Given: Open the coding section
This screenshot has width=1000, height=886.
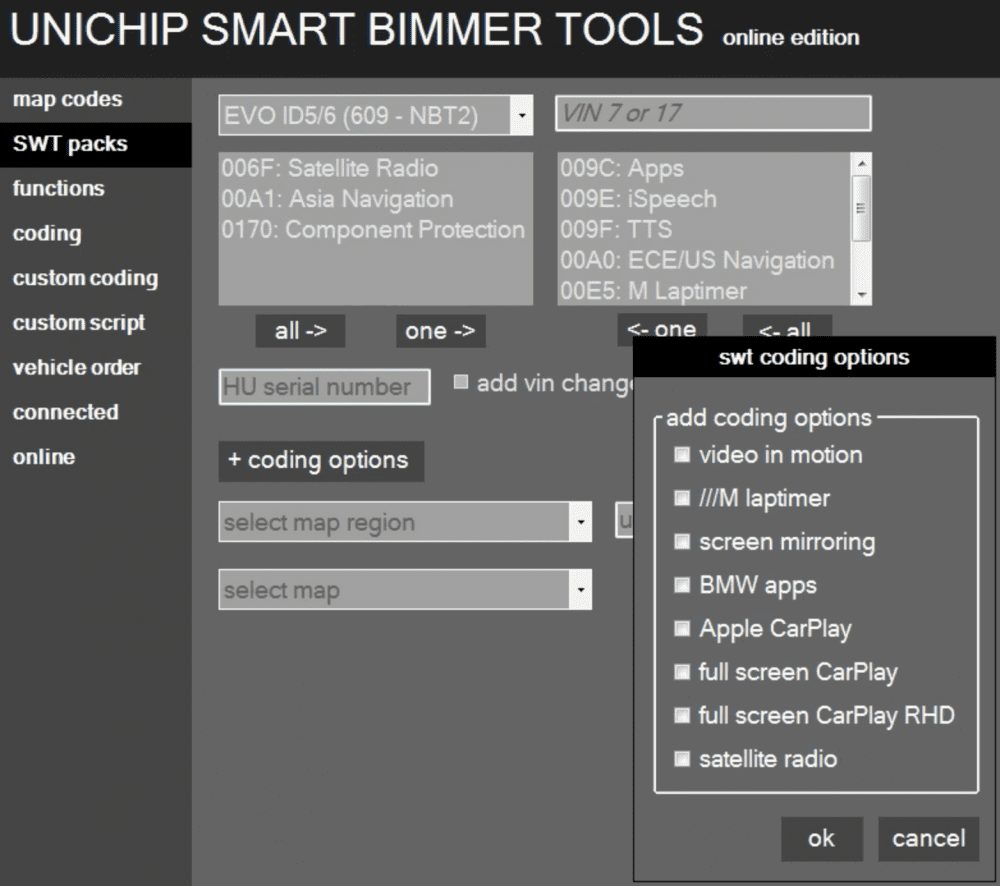Looking at the screenshot, I should tap(47, 233).
